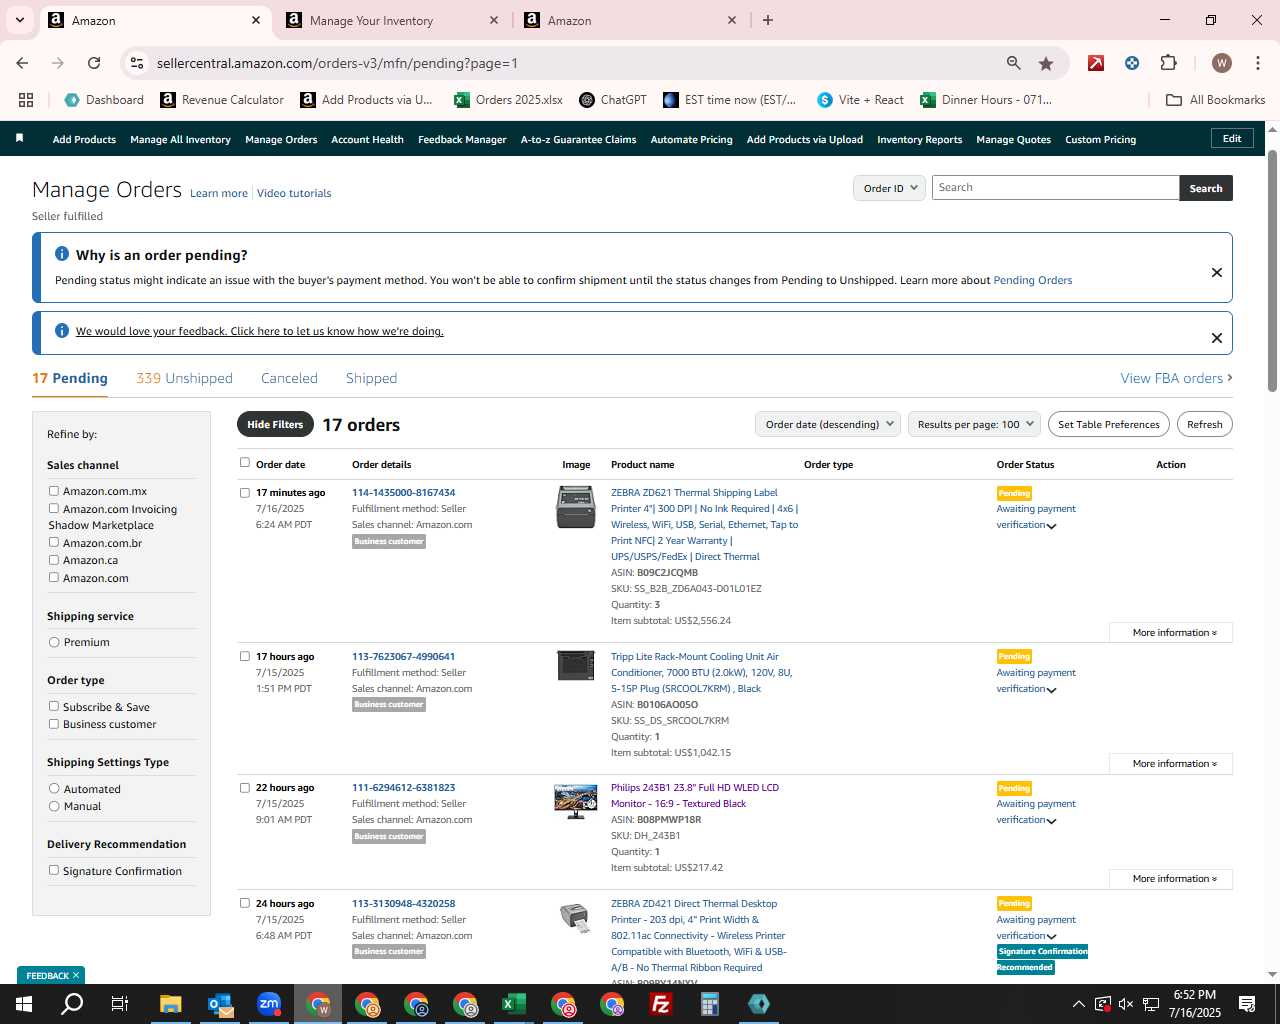Toggle the select-all orders checkbox
1280x1024 pixels.
point(245,463)
